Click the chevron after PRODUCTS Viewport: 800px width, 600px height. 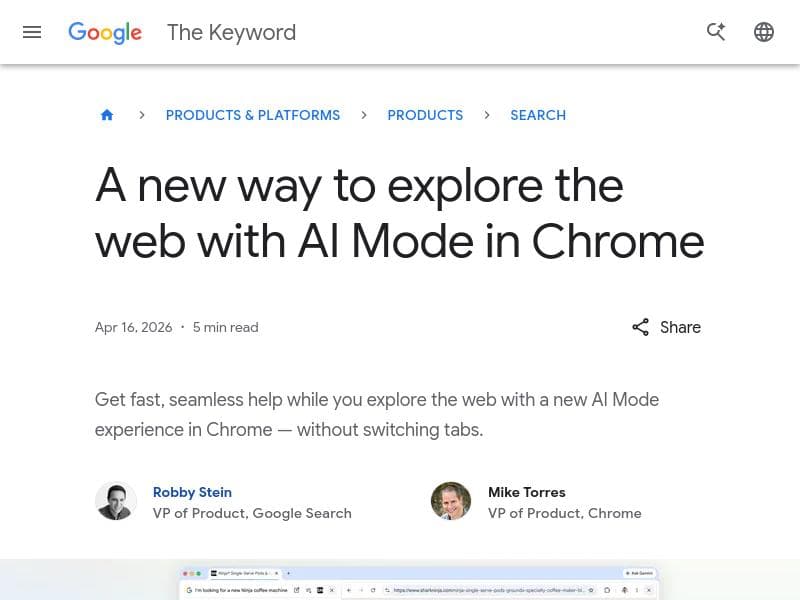coord(487,115)
